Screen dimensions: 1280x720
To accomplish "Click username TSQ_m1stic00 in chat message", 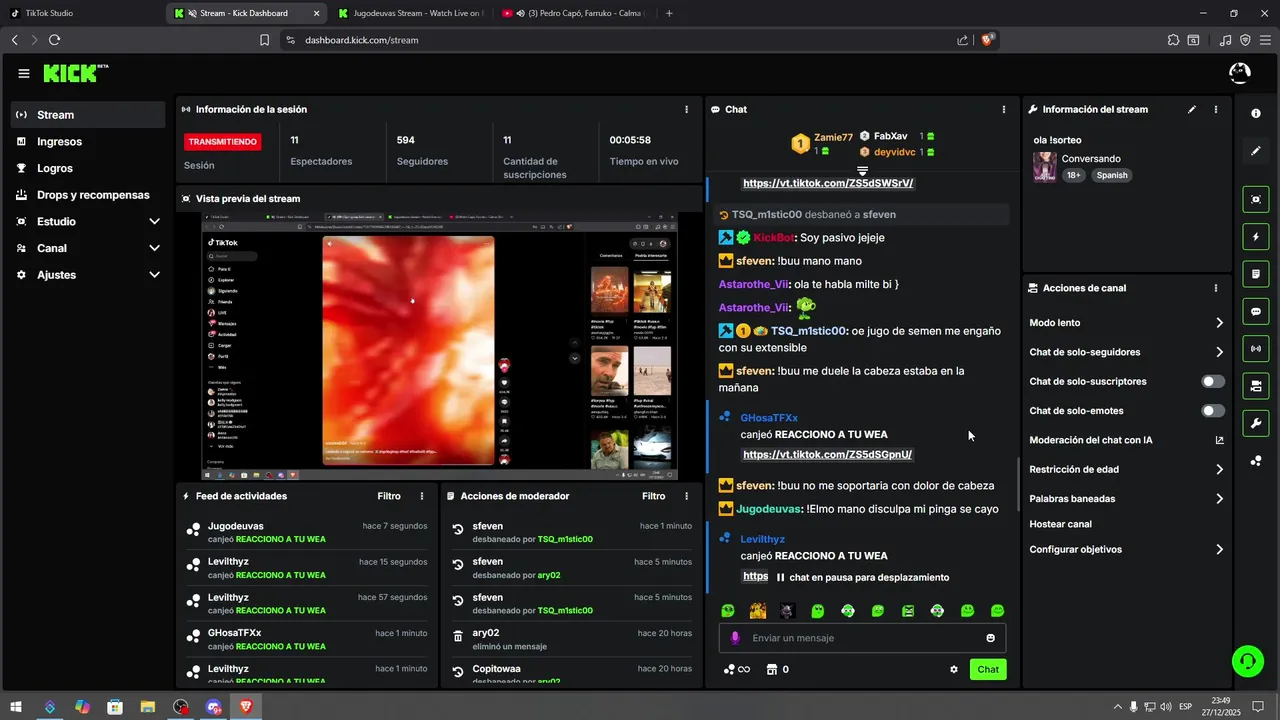I will [809, 331].
